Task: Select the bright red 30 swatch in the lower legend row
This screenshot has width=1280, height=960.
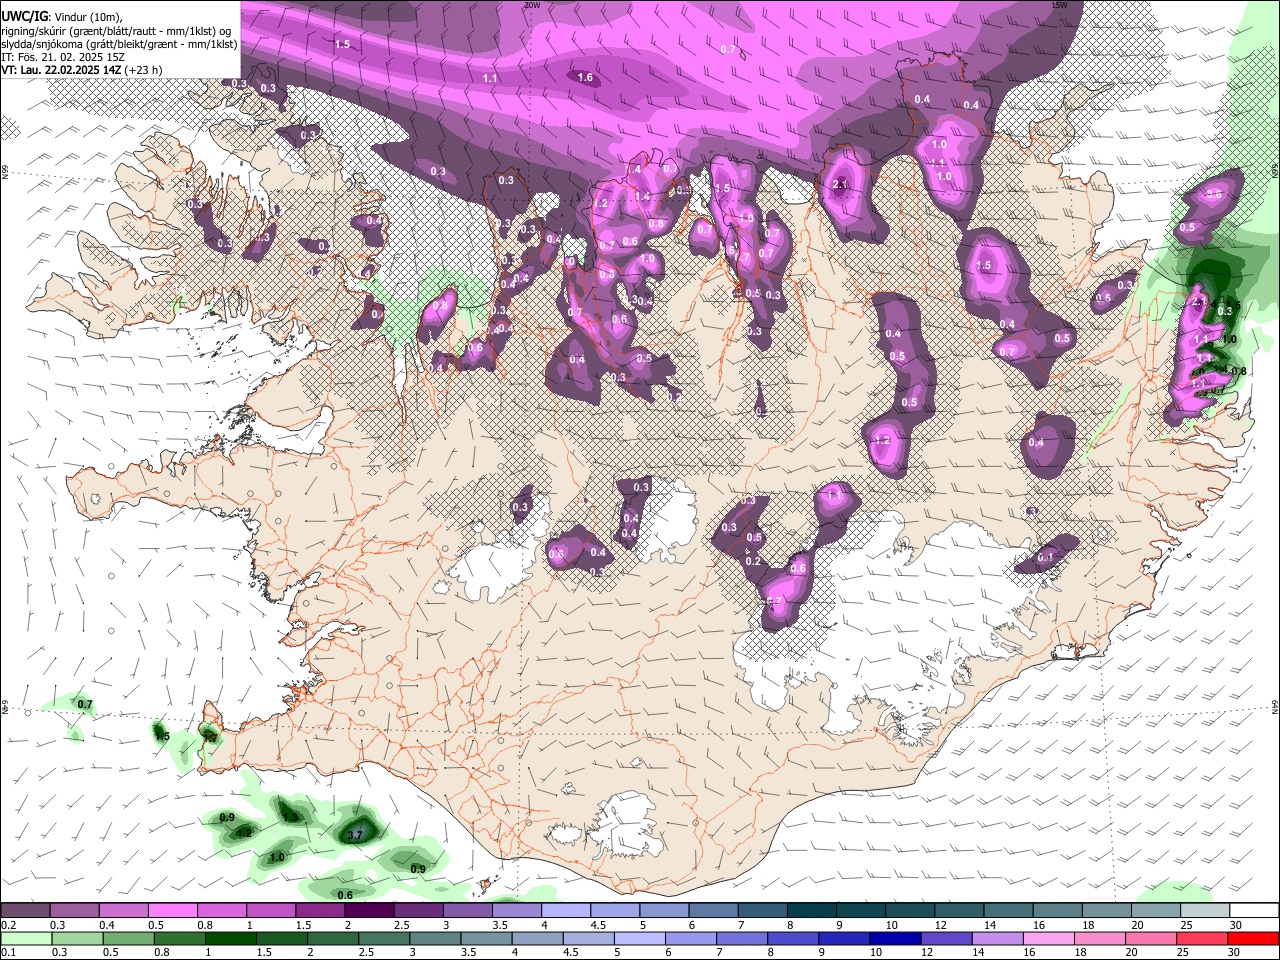Action: 1254,939
